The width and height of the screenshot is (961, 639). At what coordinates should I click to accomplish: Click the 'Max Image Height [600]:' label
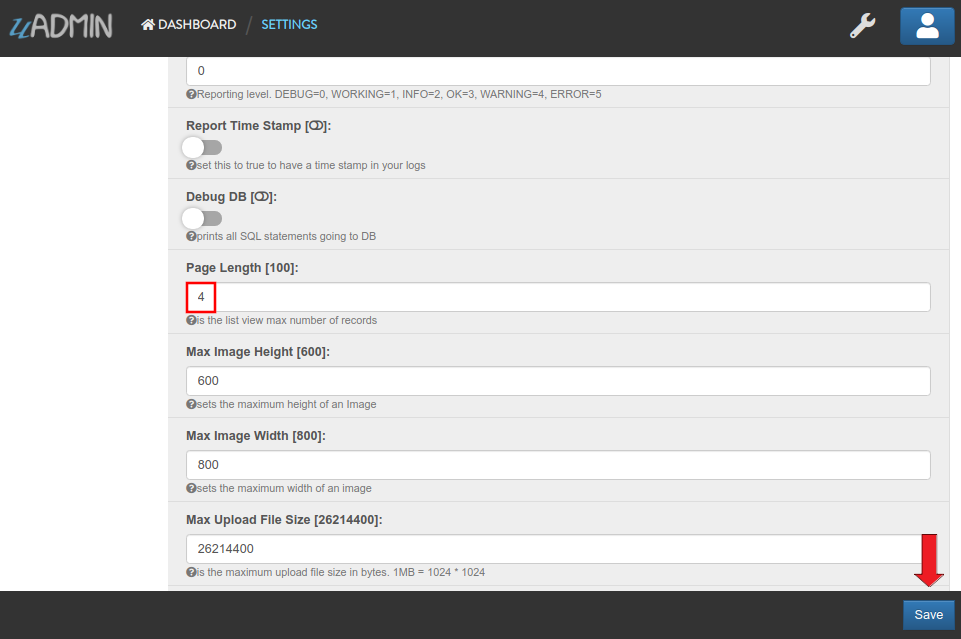(258, 352)
